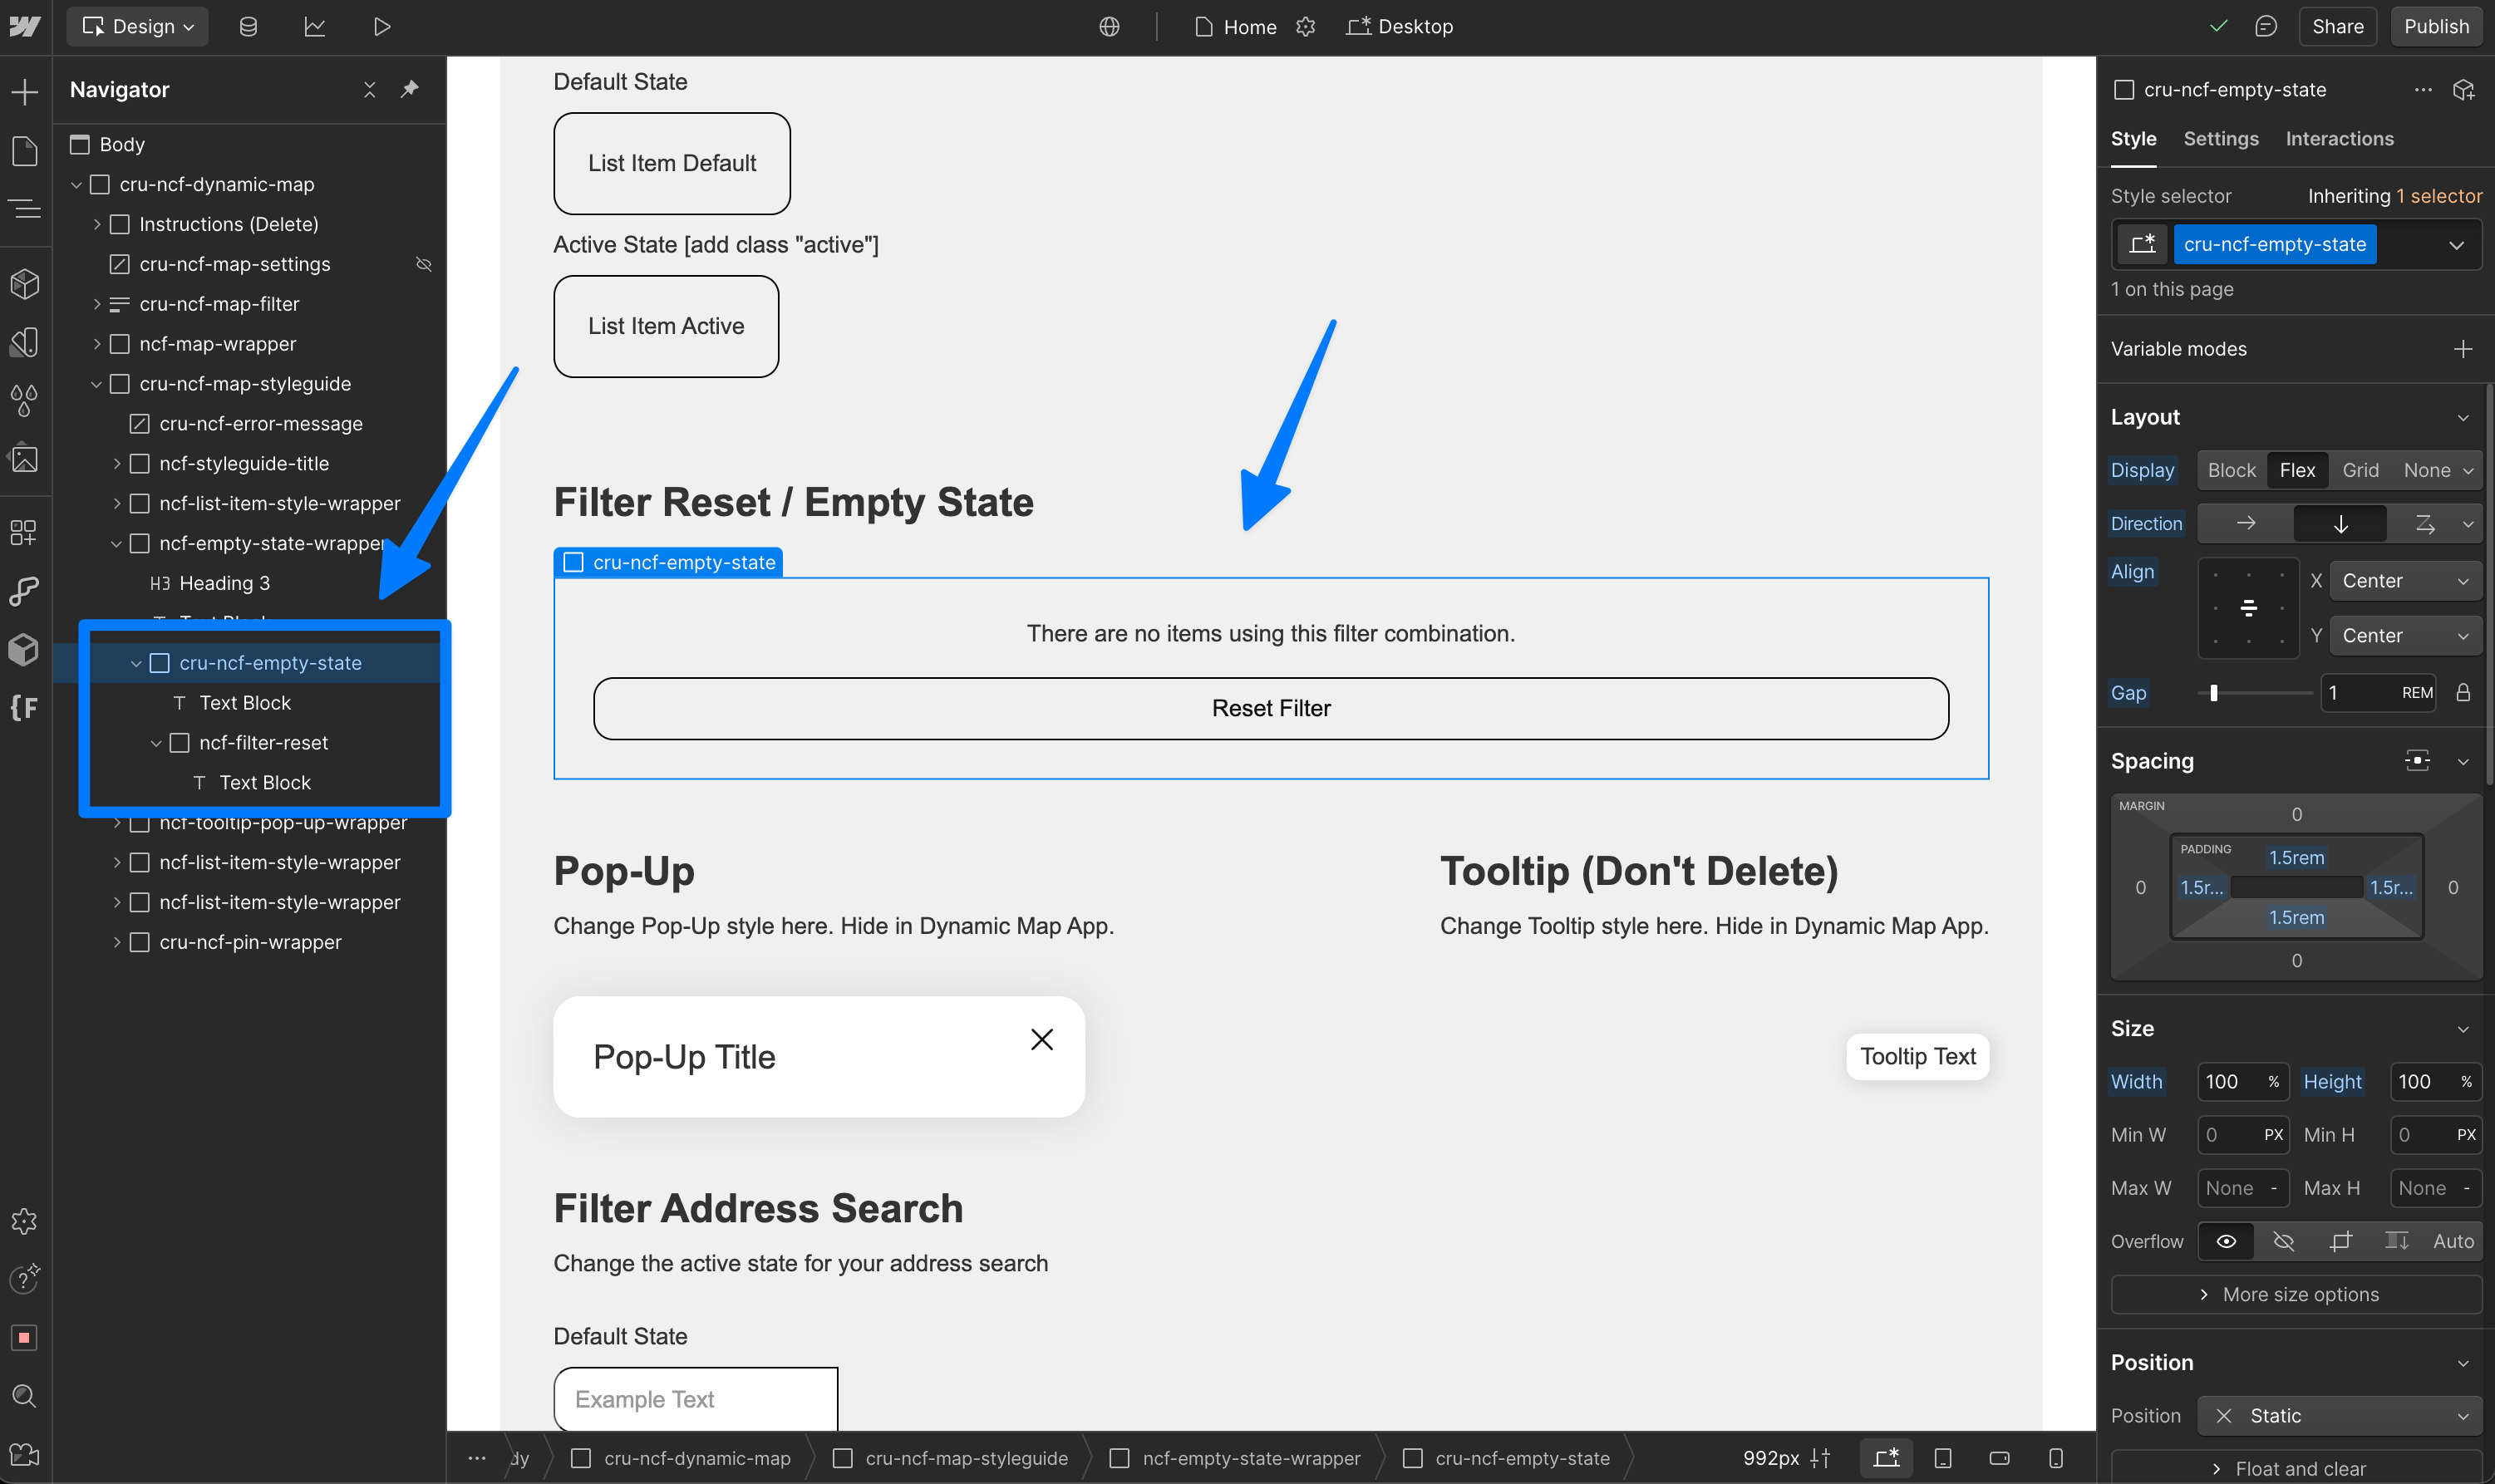Lock the Gap value icon

point(2463,692)
